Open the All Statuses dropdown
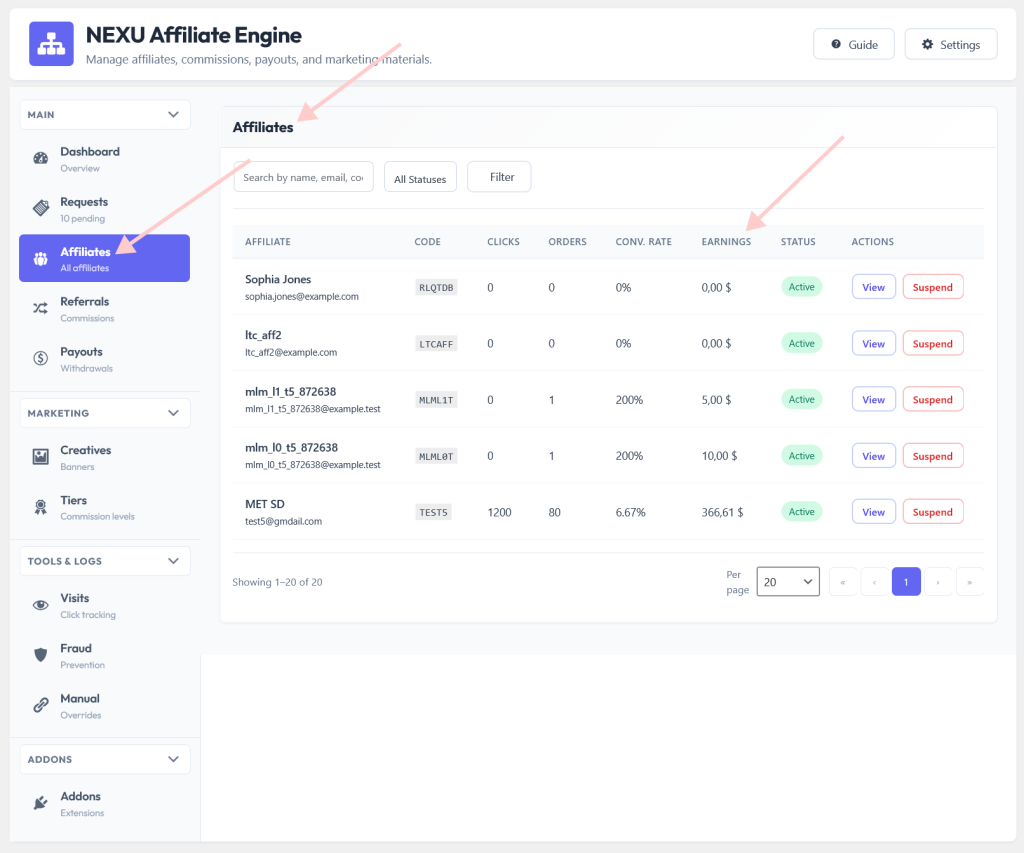Screen dimensions: 1024x853 [x=420, y=177]
